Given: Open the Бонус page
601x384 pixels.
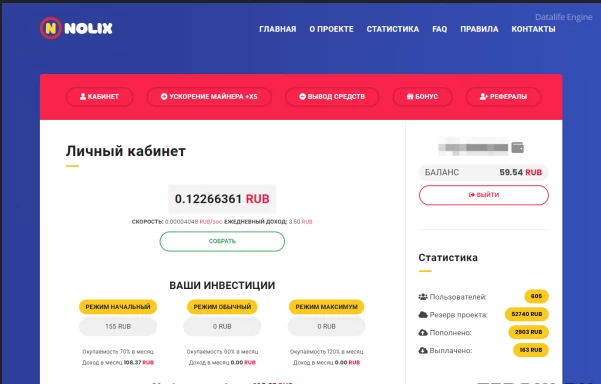Looking at the screenshot, I should 422,97.
